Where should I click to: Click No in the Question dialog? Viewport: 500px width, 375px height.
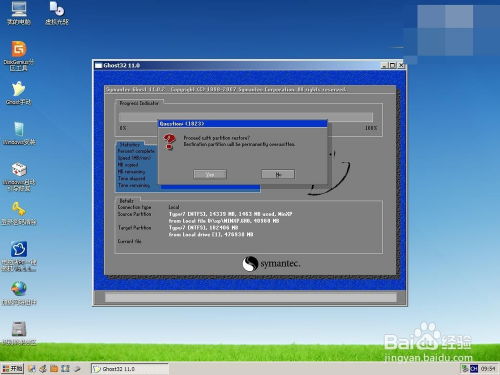pyautogui.click(x=278, y=174)
